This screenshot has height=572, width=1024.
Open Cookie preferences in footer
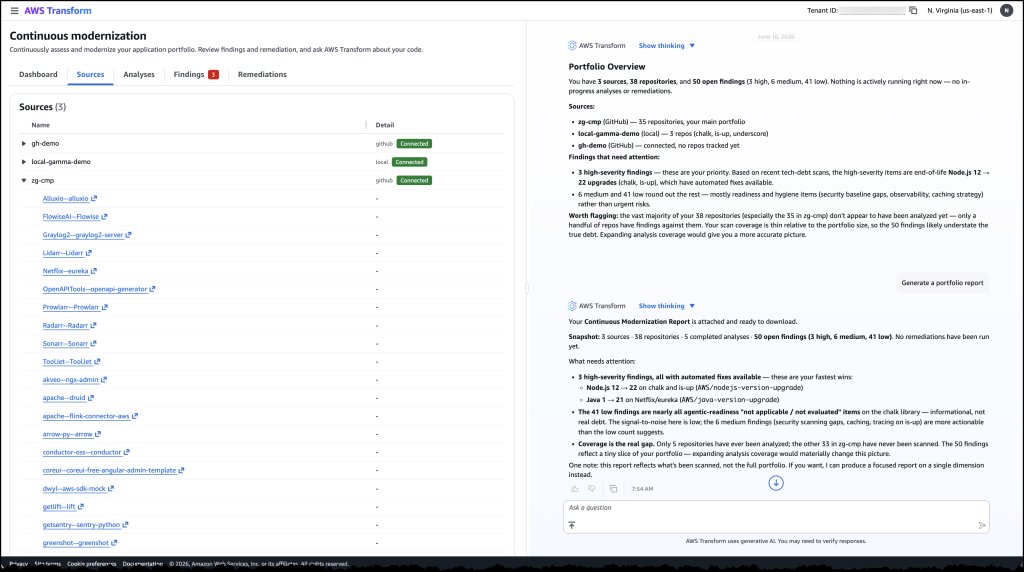pyautogui.click(x=91, y=564)
